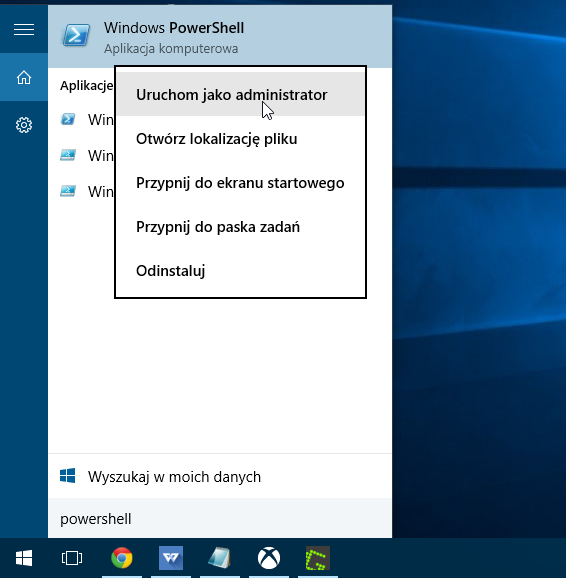Viewport: 566px width, 578px height.
Task: Open the Xbox app on taskbar
Action: [269, 558]
